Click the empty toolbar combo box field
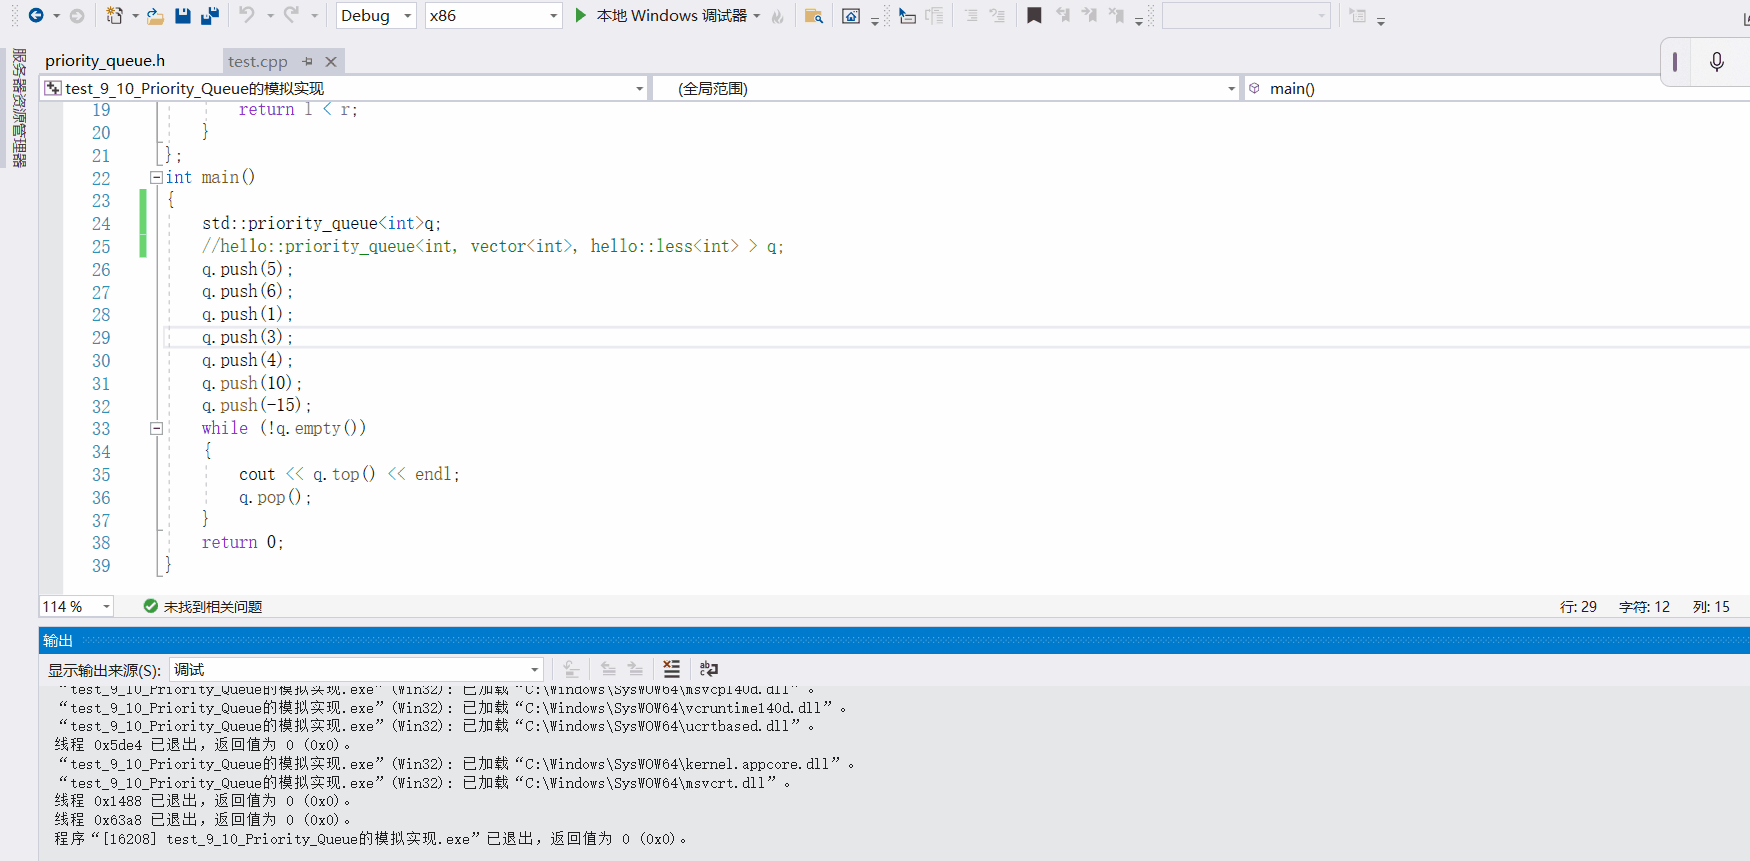 pos(1246,15)
